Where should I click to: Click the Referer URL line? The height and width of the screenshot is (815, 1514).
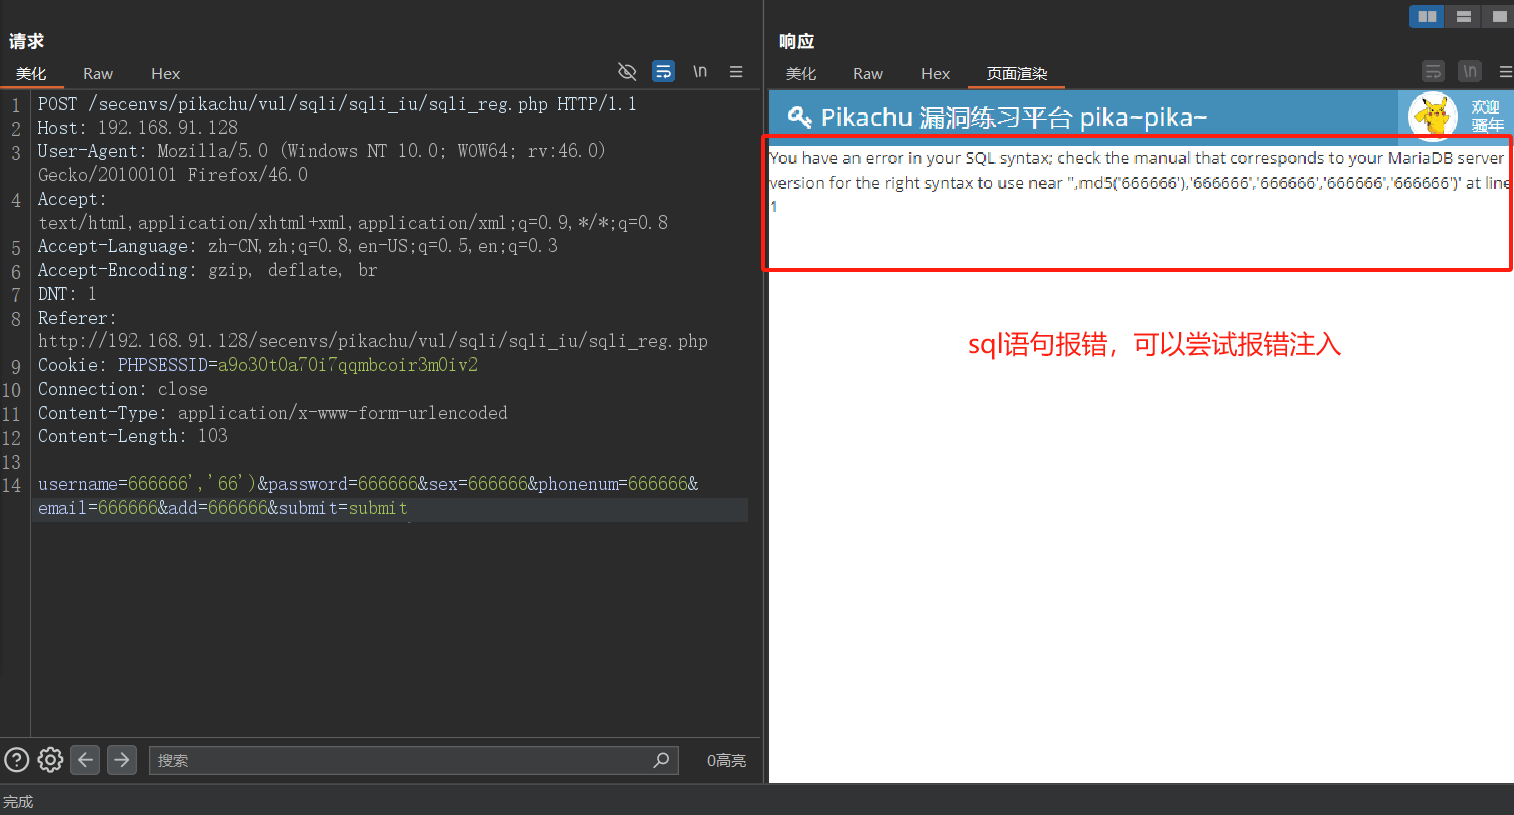[x=373, y=341]
